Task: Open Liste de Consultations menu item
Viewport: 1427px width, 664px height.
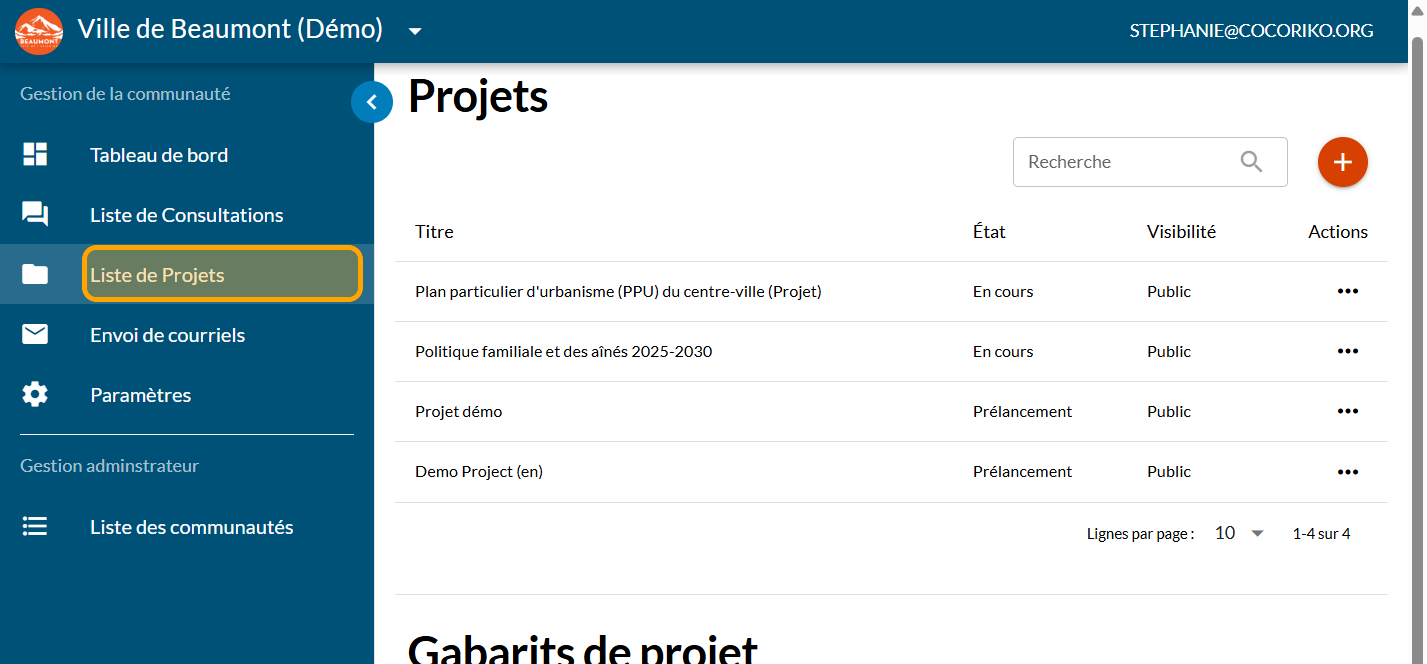Action: (x=186, y=215)
